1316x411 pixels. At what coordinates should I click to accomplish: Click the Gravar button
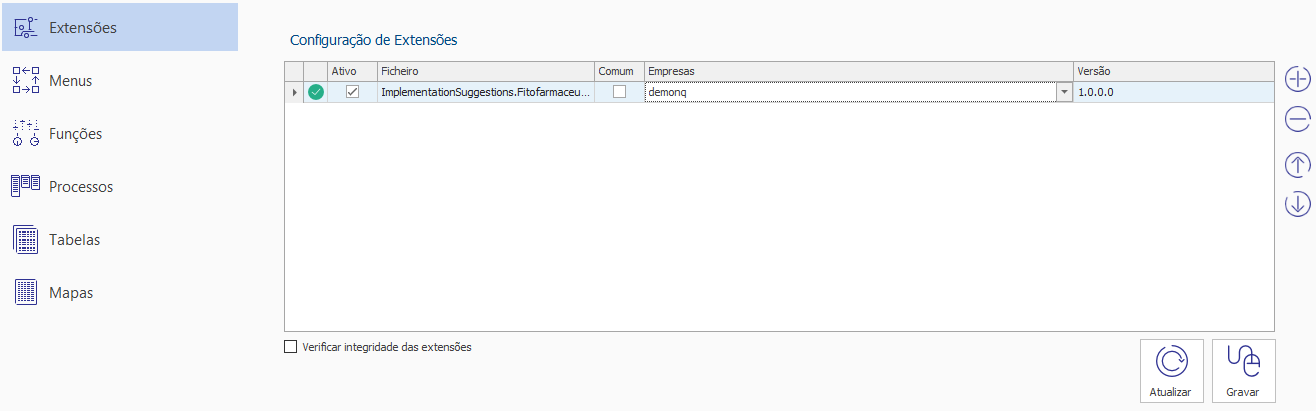point(1243,371)
